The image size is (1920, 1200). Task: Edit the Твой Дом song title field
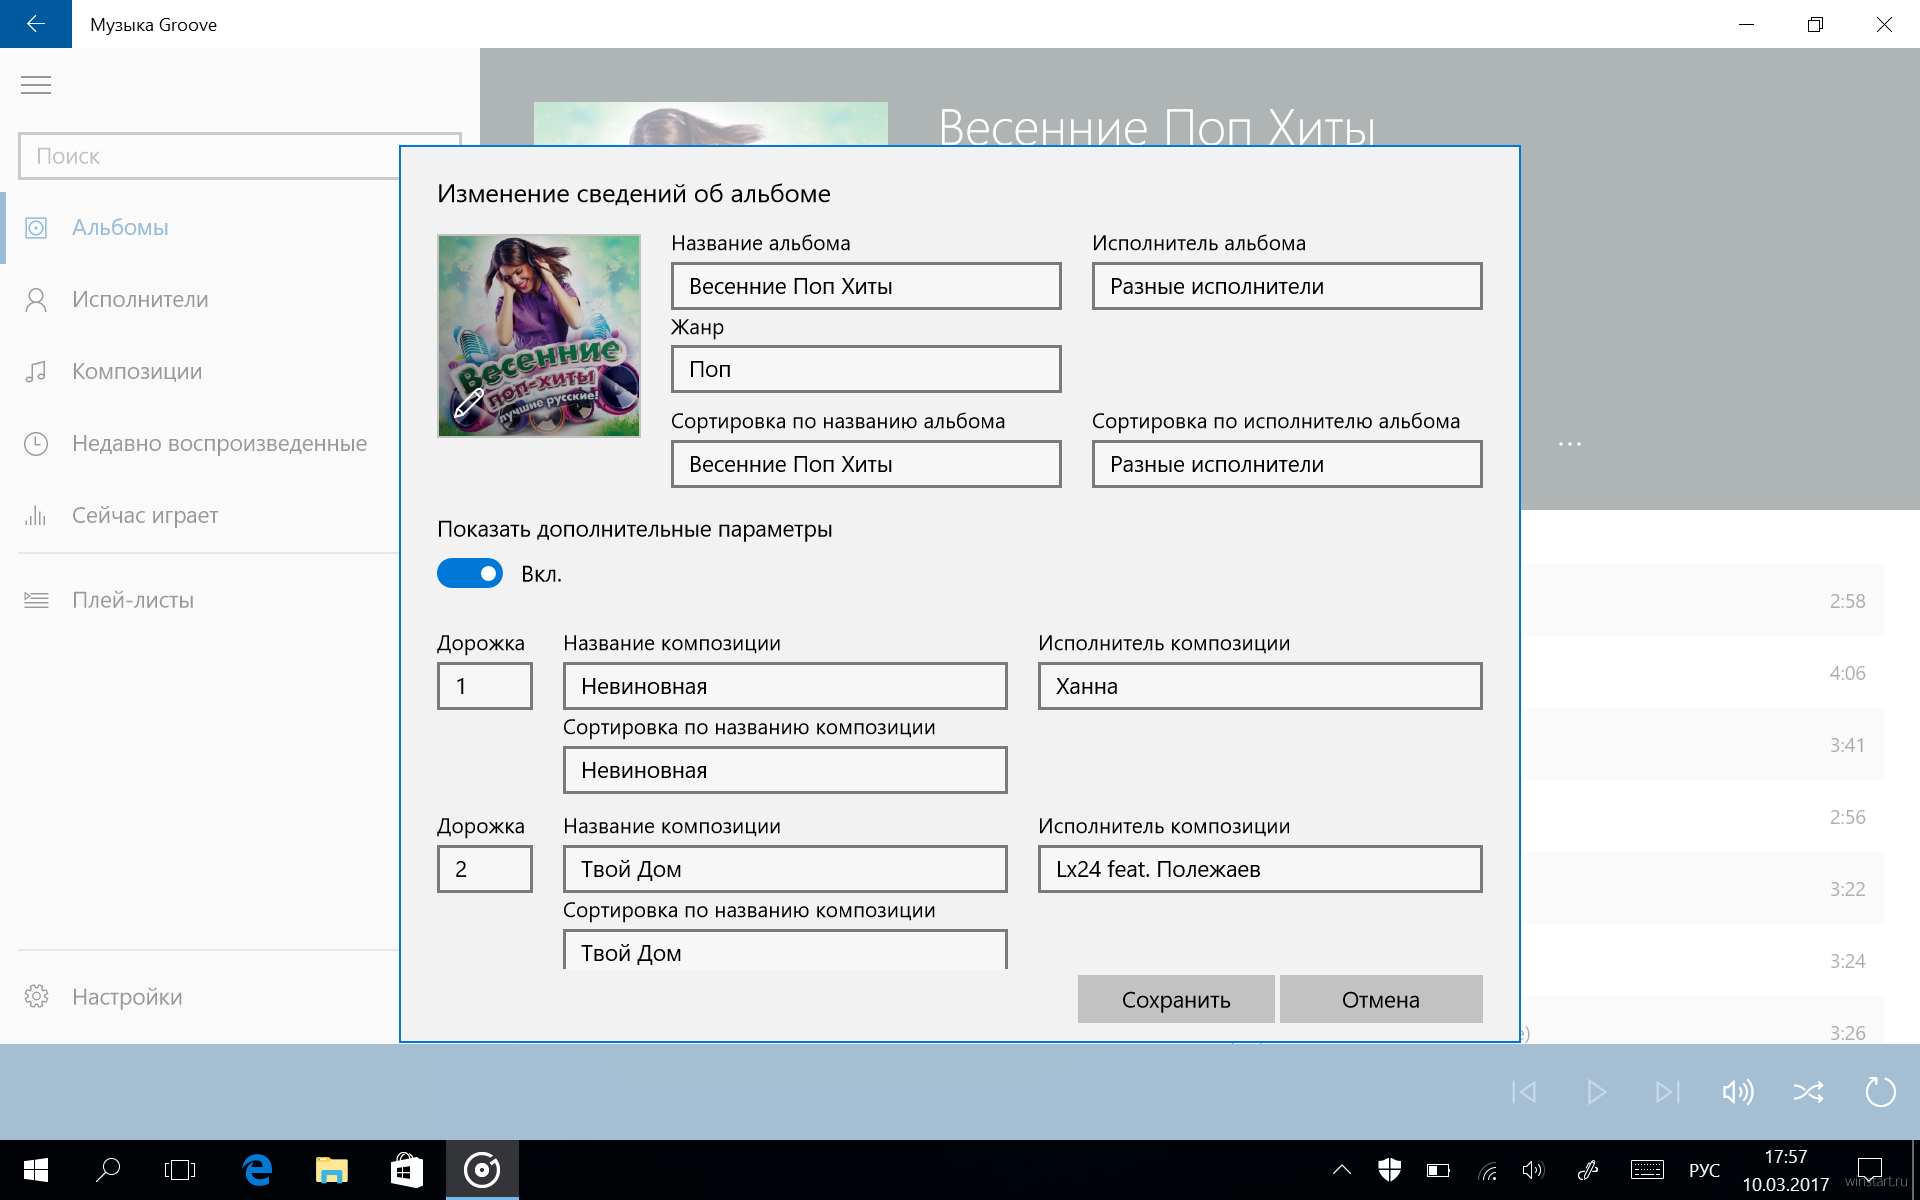(785, 869)
